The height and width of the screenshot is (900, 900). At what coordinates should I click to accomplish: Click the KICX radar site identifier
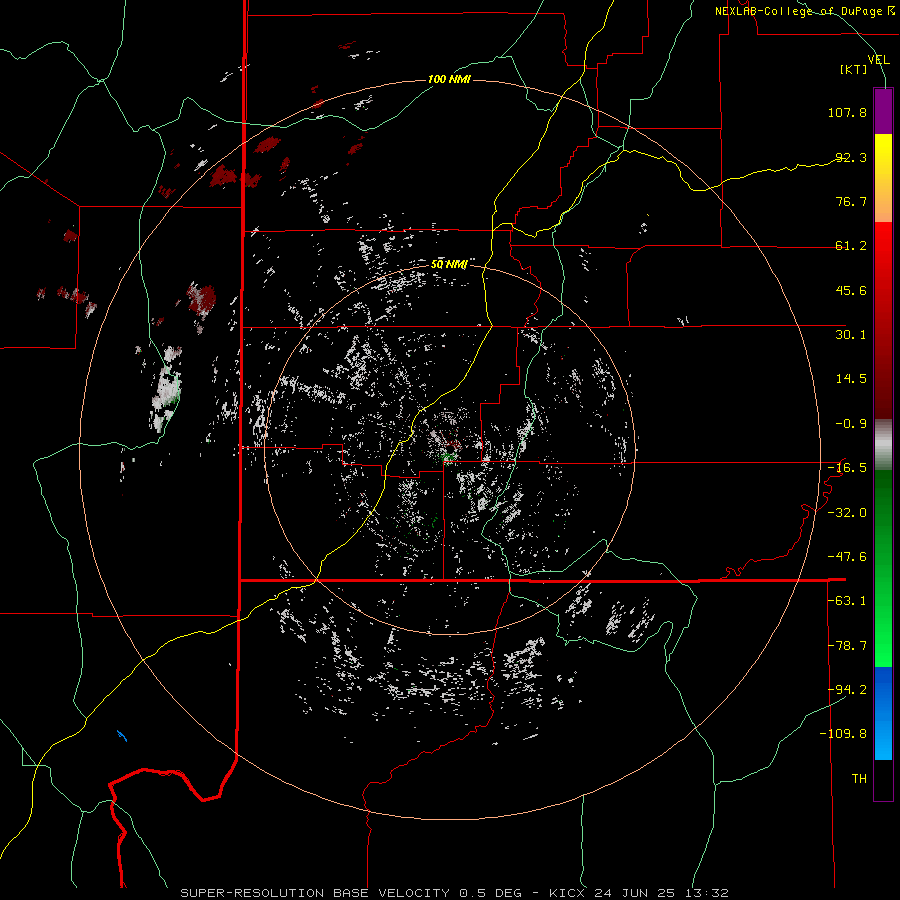[x=565, y=893]
